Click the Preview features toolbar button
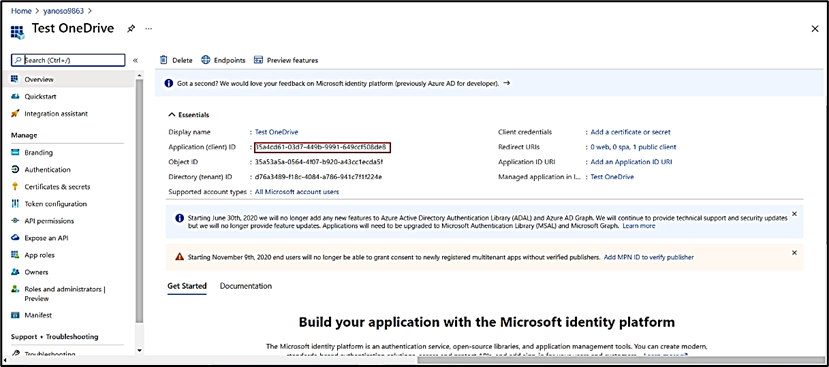This screenshot has height=367, width=829. [x=286, y=60]
